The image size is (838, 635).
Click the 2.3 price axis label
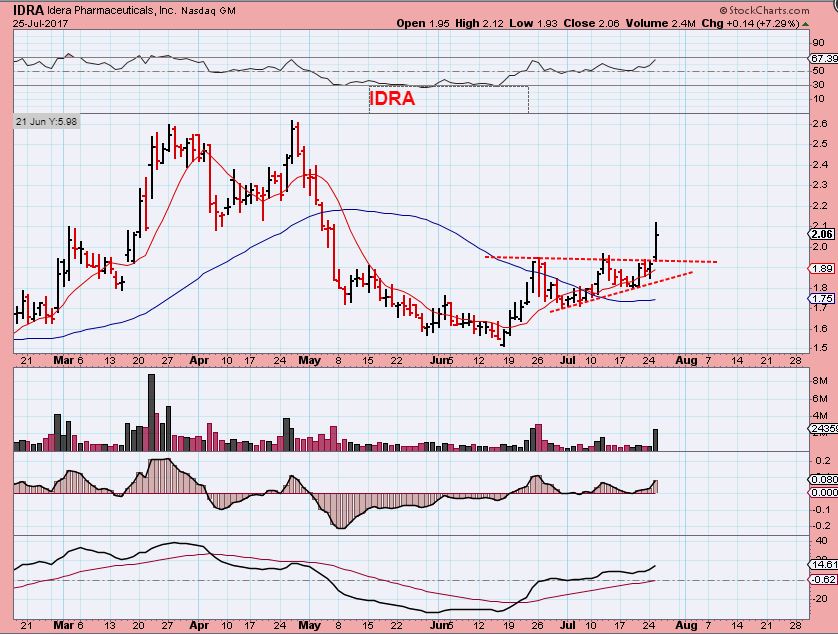819,185
